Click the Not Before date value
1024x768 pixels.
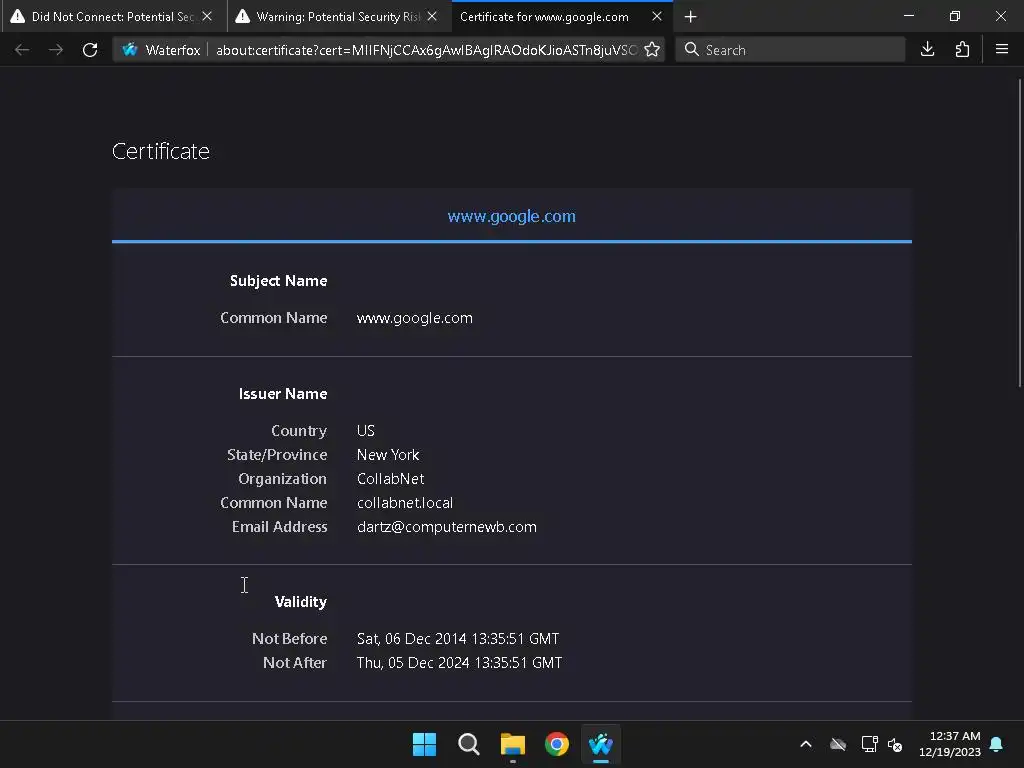click(x=458, y=639)
